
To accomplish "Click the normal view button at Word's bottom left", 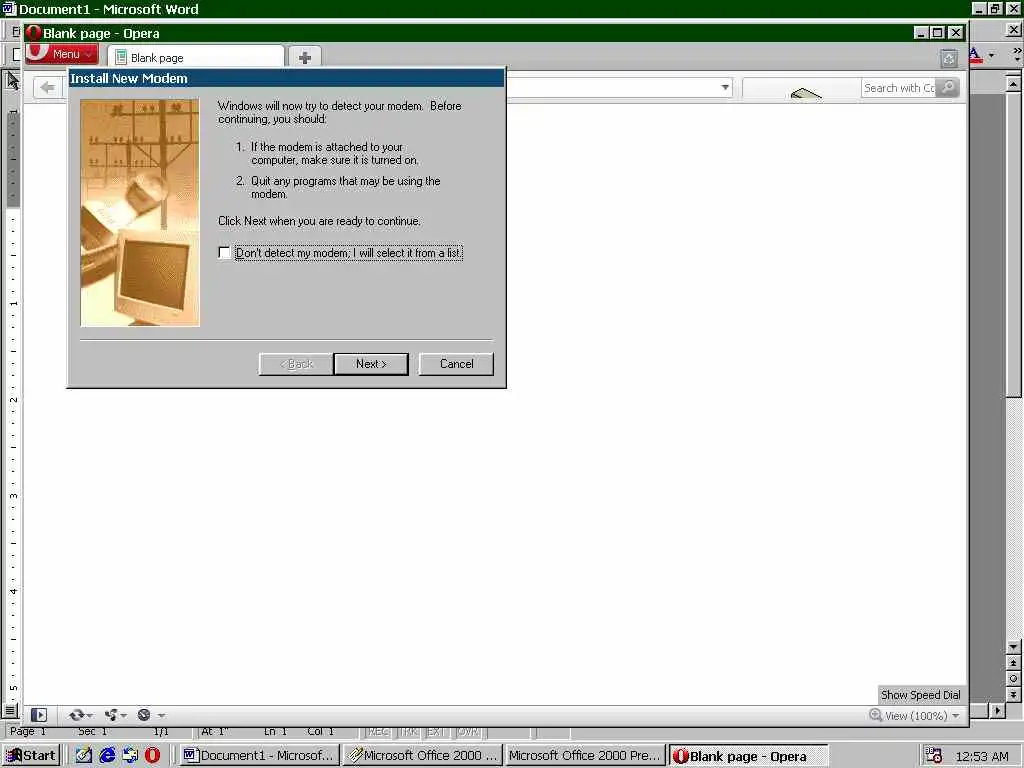I will tap(10, 710).
